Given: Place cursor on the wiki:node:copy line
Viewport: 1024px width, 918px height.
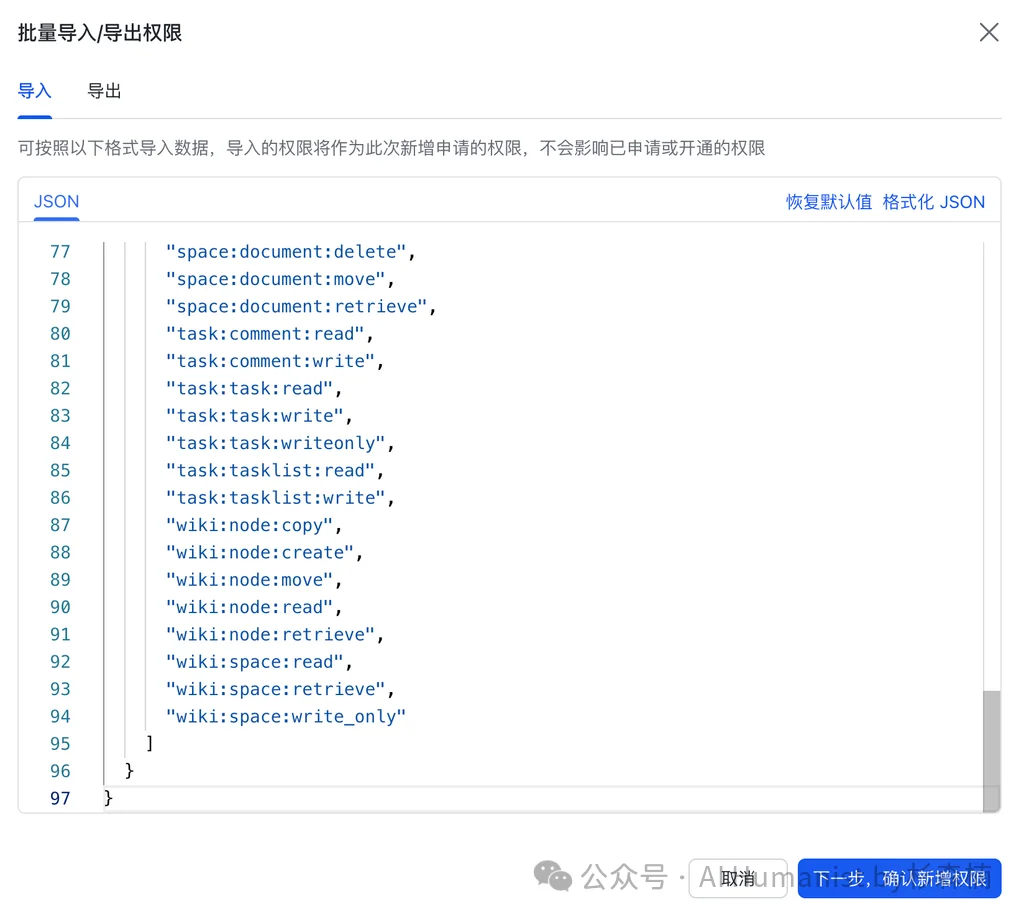Looking at the screenshot, I should (250, 524).
